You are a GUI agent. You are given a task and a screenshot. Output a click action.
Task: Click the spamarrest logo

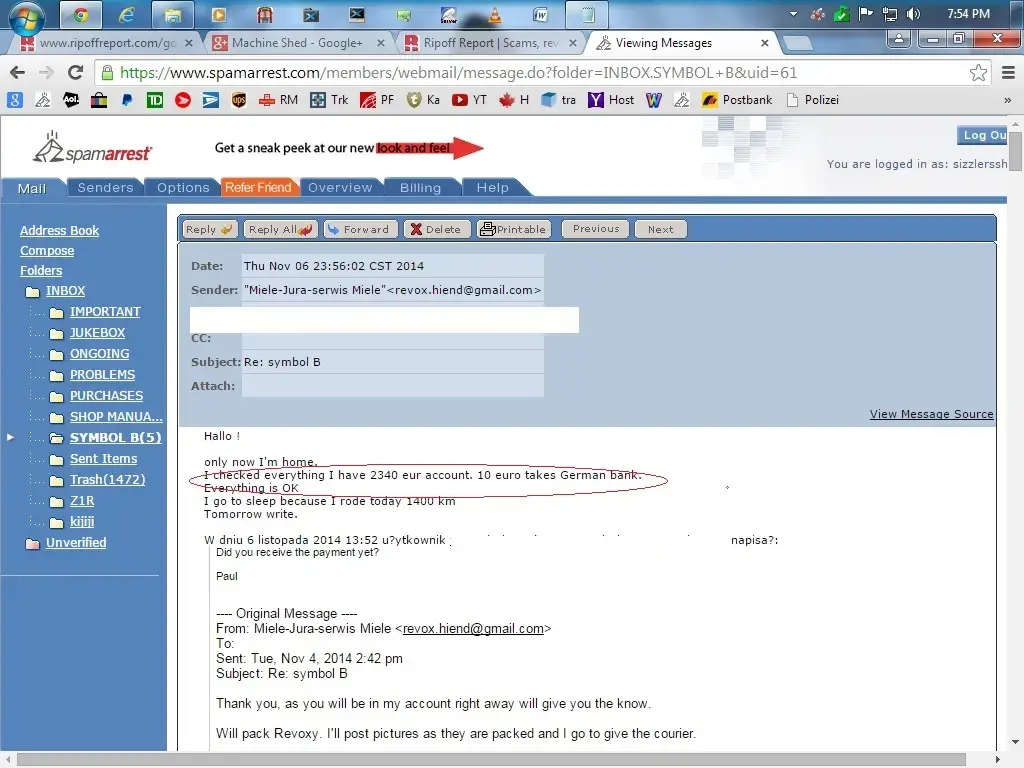tap(92, 150)
